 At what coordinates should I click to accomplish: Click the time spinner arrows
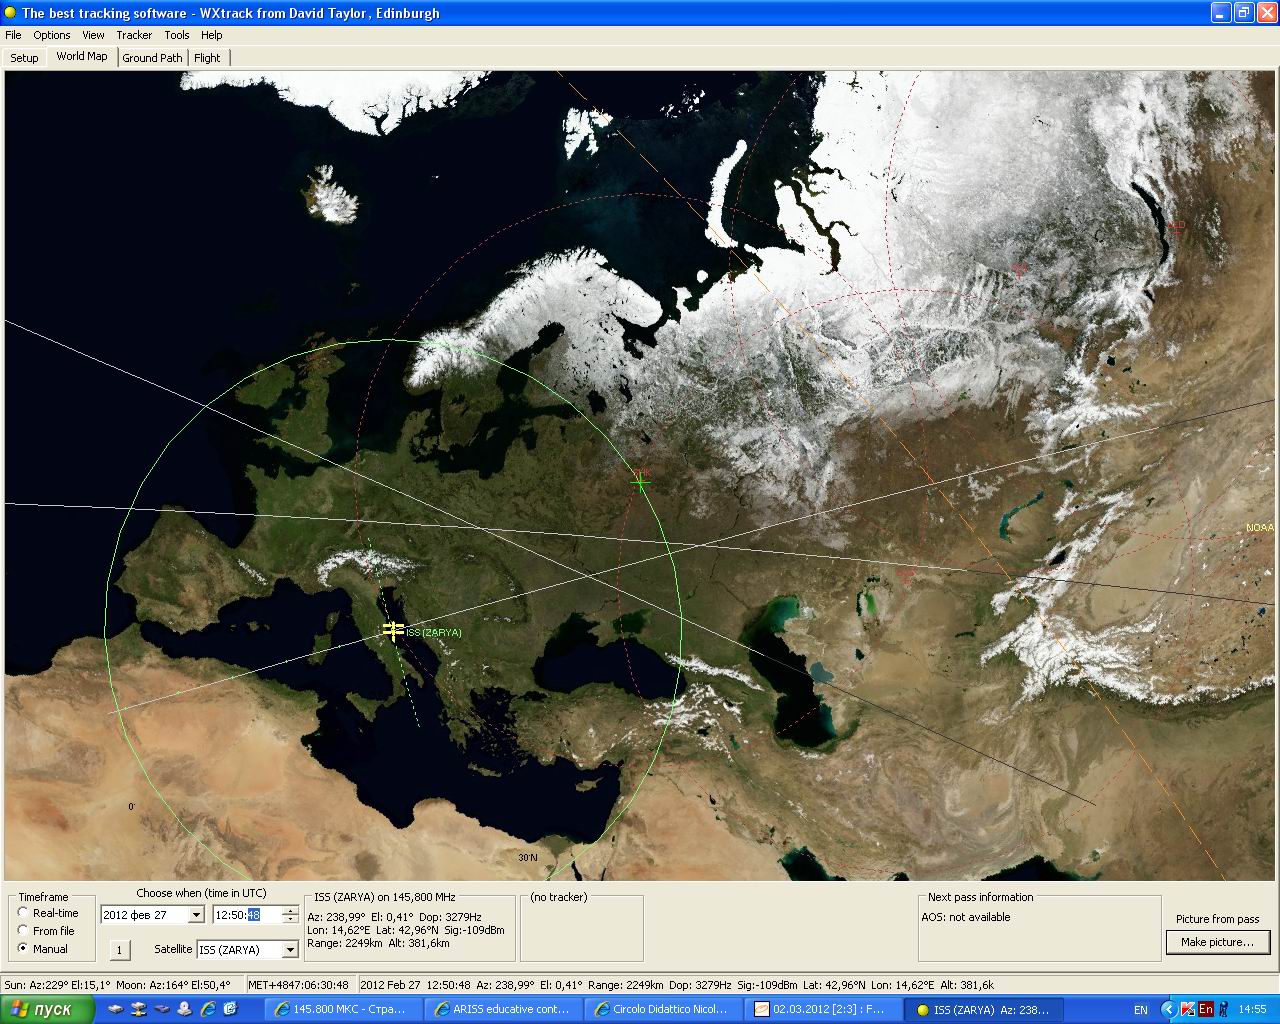(x=290, y=915)
